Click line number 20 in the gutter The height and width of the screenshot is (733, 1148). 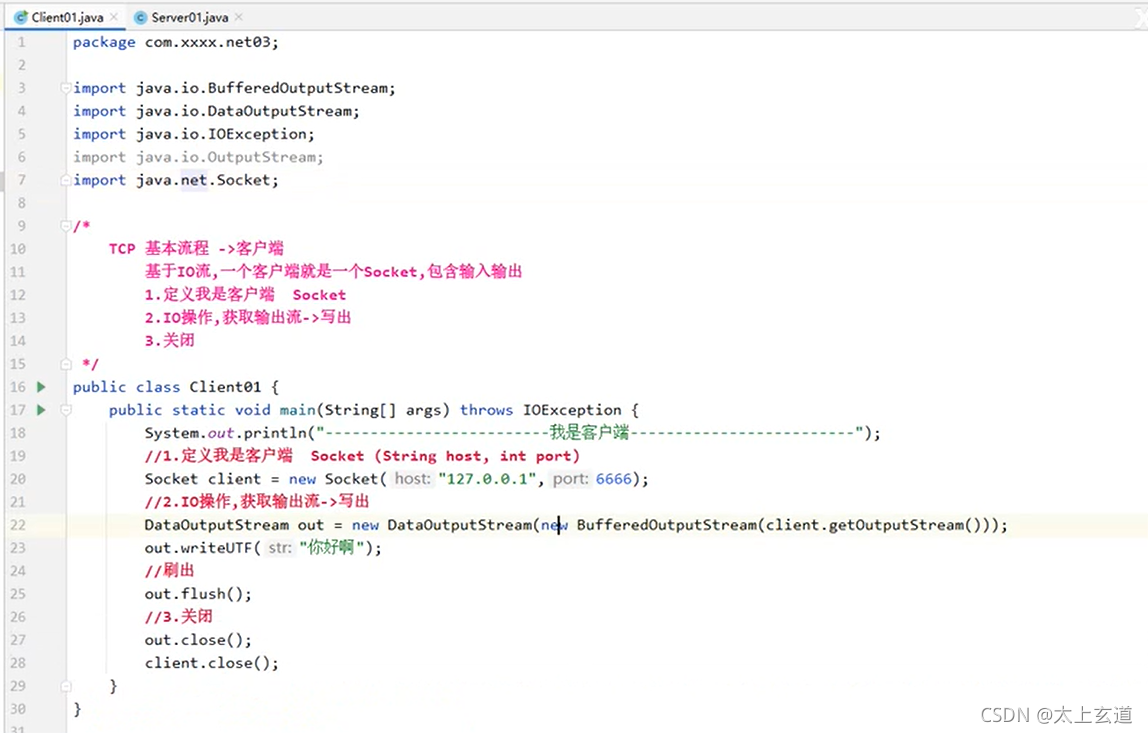(18, 479)
